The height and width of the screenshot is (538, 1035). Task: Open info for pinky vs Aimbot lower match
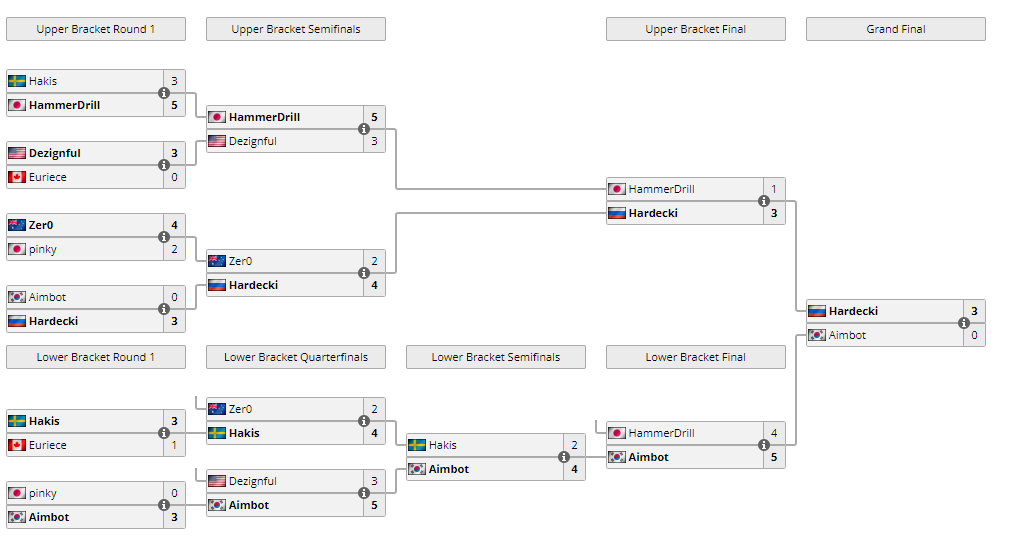click(x=164, y=505)
